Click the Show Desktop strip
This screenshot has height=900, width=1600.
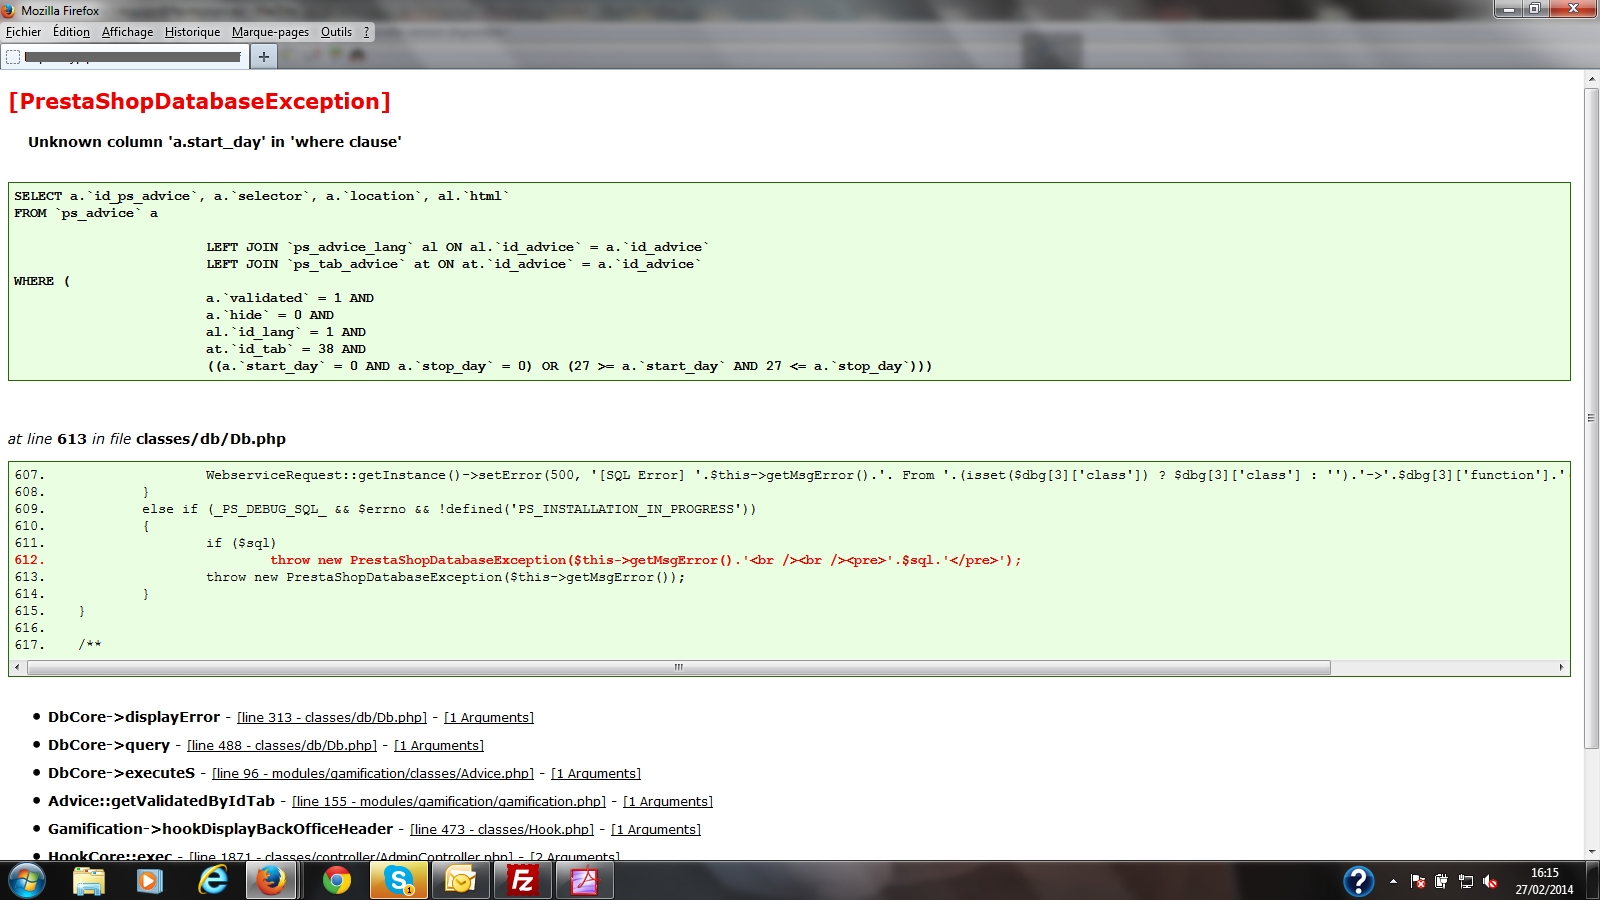tap(1592, 881)
